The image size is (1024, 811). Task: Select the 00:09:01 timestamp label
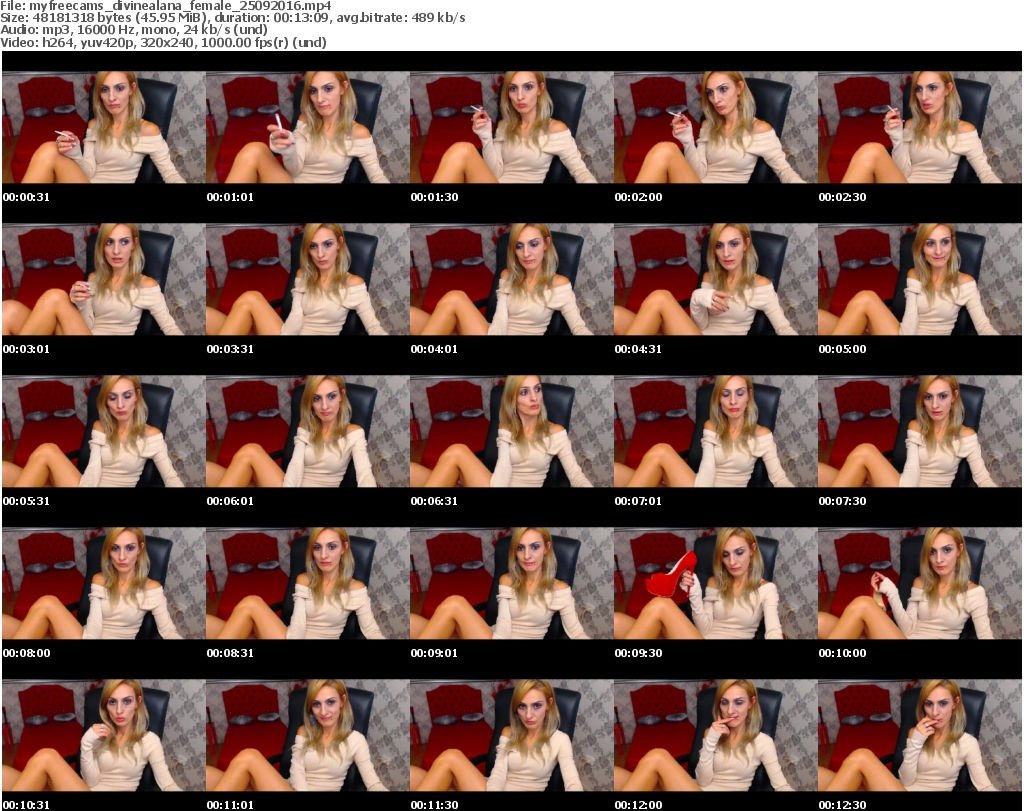point(434,653)
